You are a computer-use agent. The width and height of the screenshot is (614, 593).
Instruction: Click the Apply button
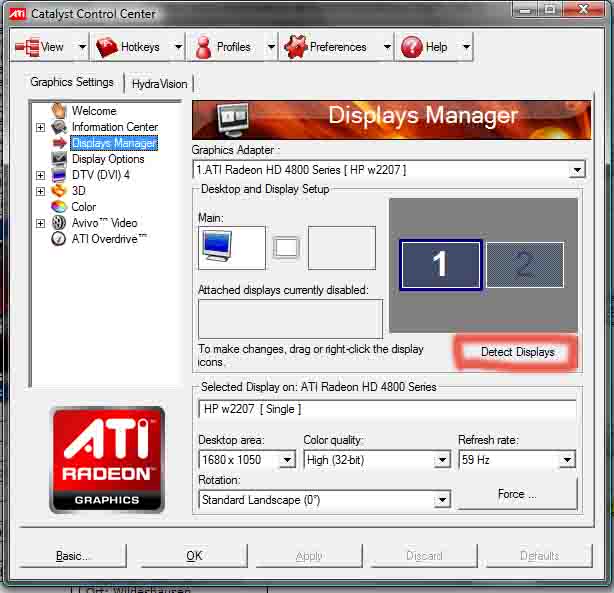pyautogui.click(x=309, y=555)
